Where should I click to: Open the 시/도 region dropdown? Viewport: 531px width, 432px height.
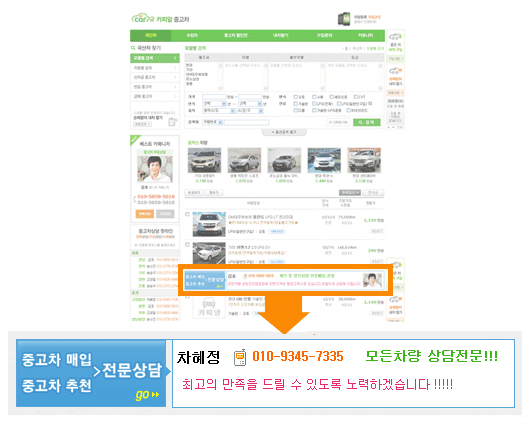click(218, 111)
